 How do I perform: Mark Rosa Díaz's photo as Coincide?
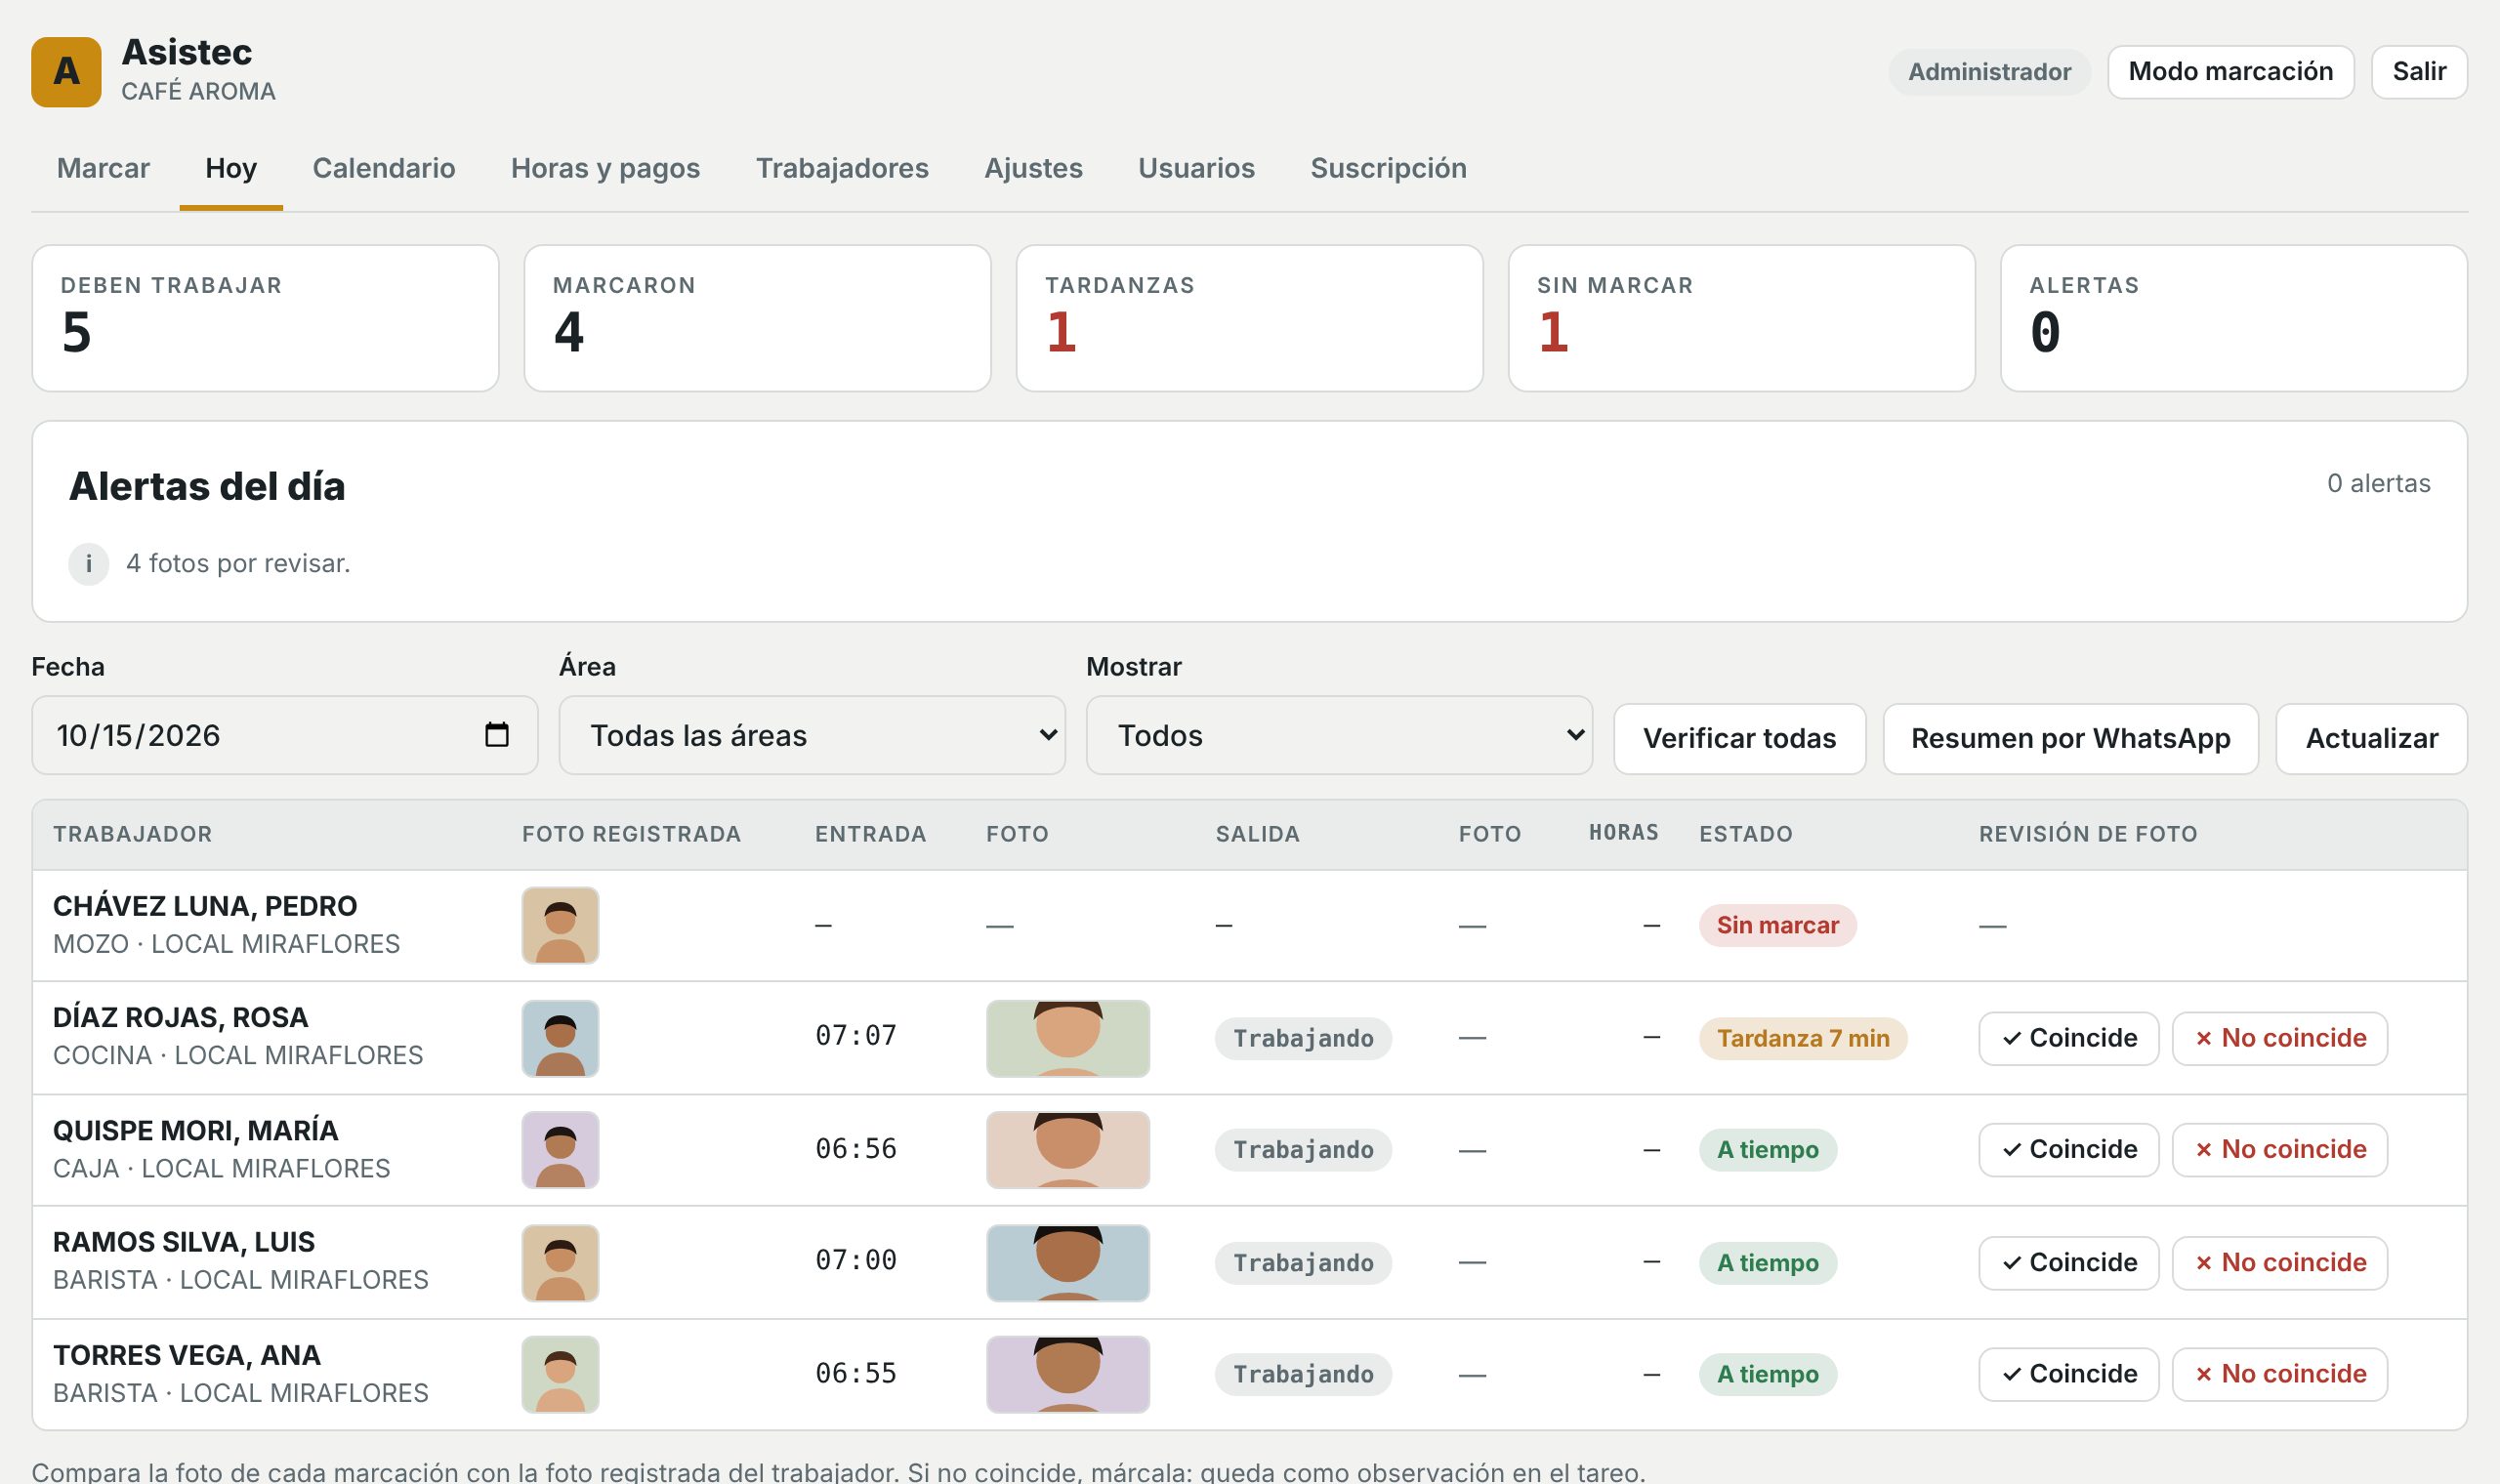click(x=2068, y=1039)
